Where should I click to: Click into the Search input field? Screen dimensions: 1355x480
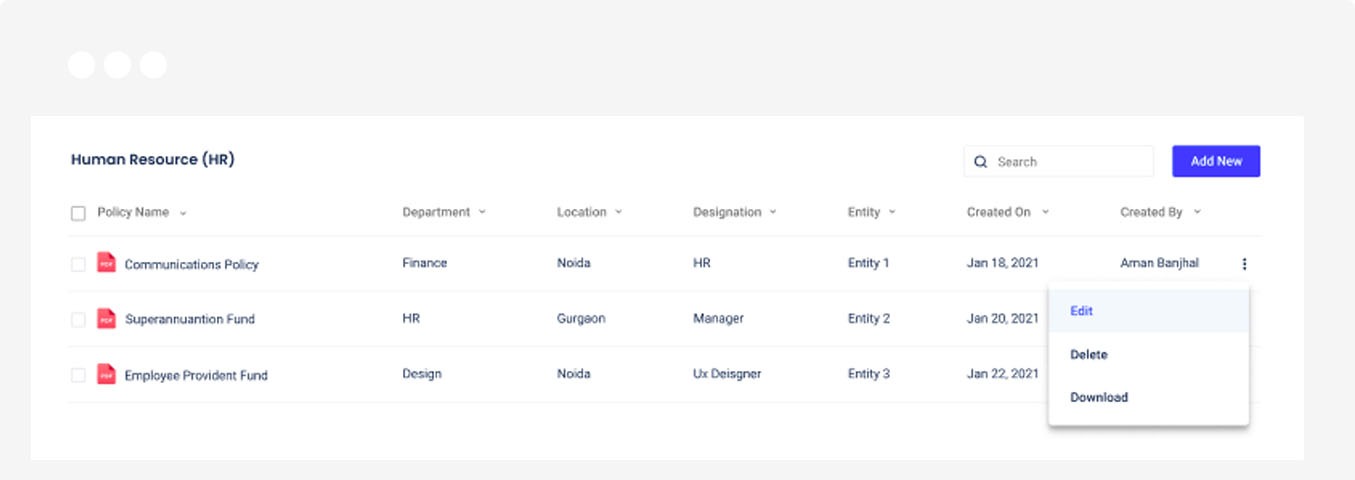(1058, 162)
